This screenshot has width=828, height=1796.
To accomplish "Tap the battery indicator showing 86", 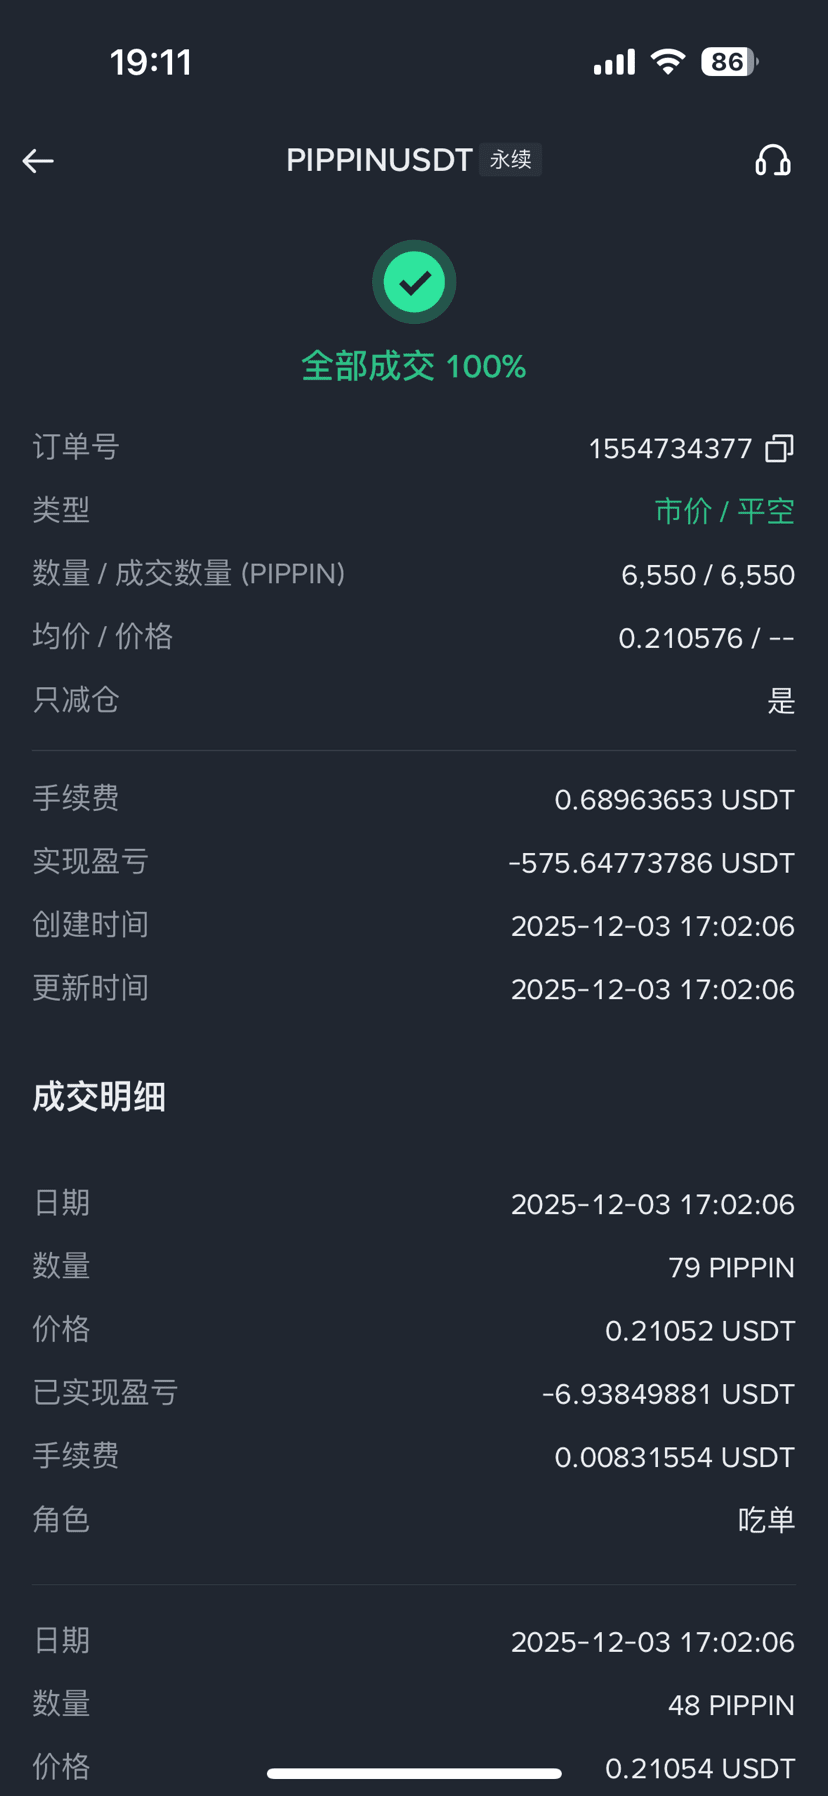I will [x=730, y=62].
